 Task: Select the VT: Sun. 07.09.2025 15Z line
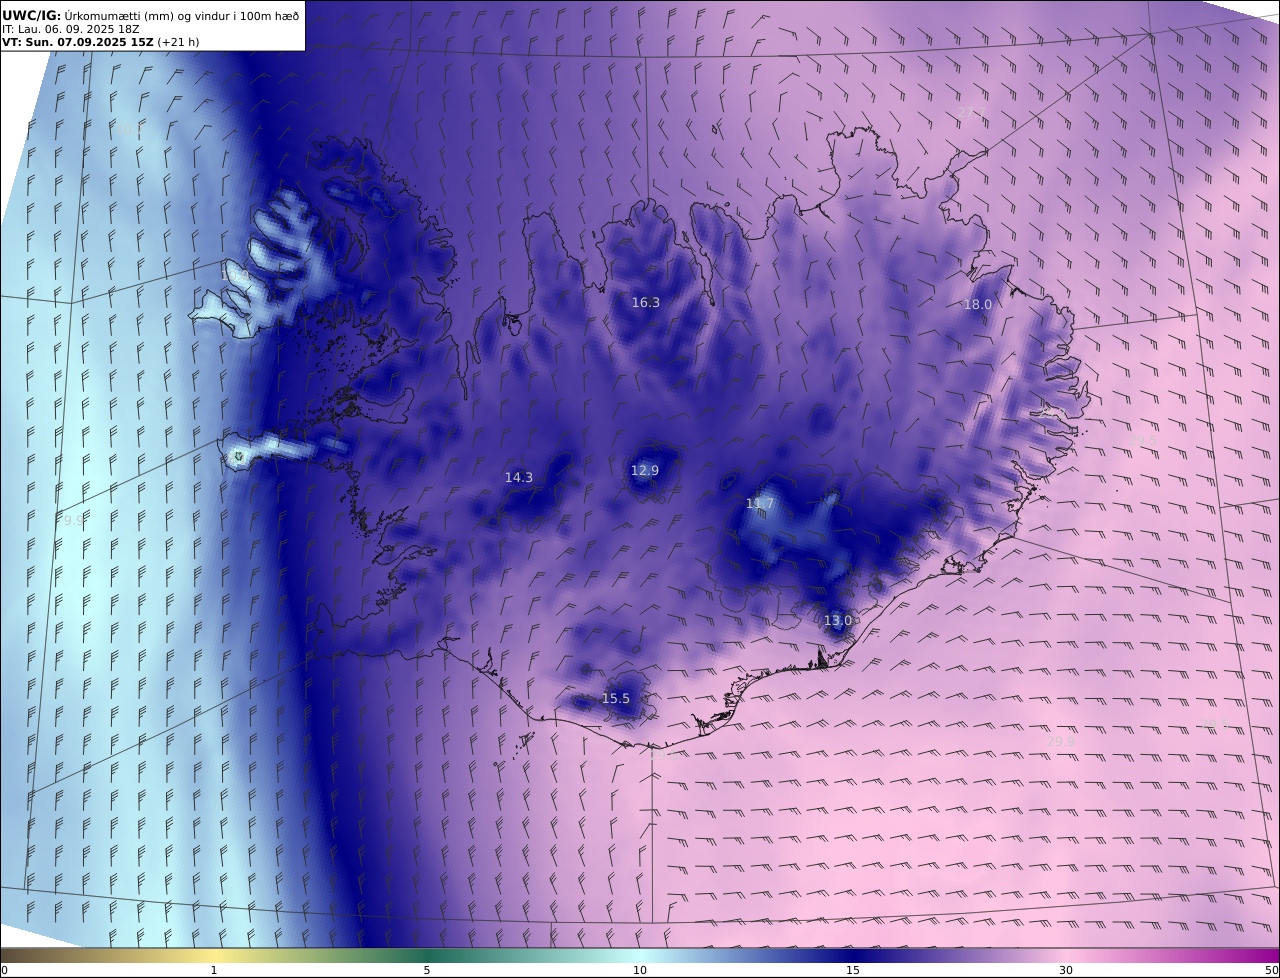[101, 42]
